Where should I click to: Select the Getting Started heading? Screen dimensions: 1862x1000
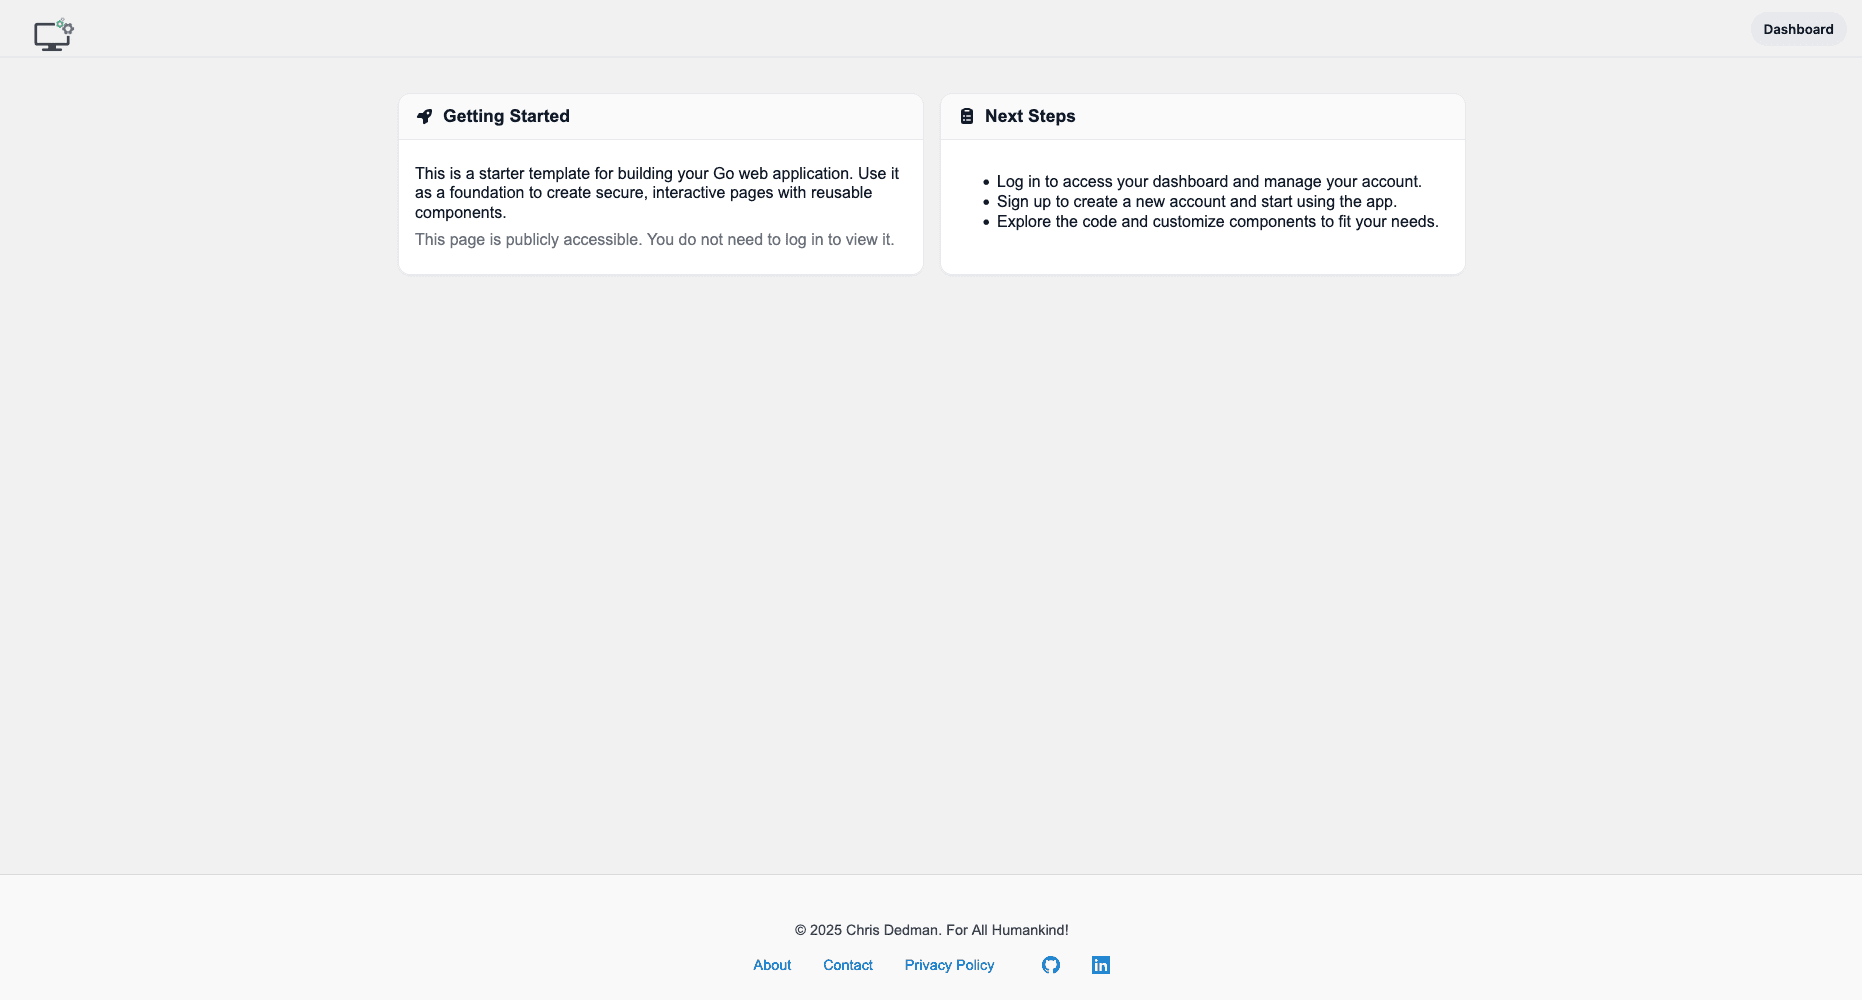506,116
